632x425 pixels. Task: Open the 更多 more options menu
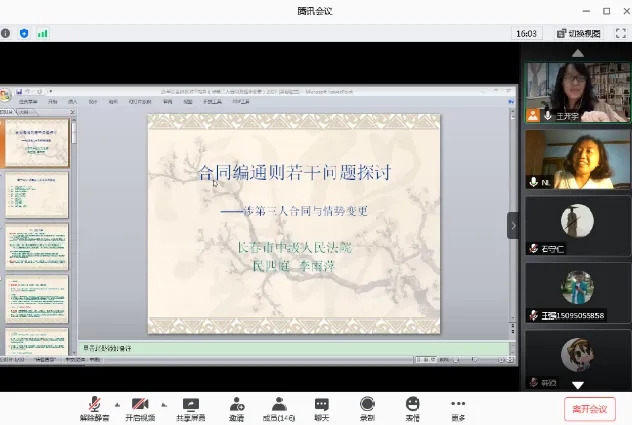point(458,407)
